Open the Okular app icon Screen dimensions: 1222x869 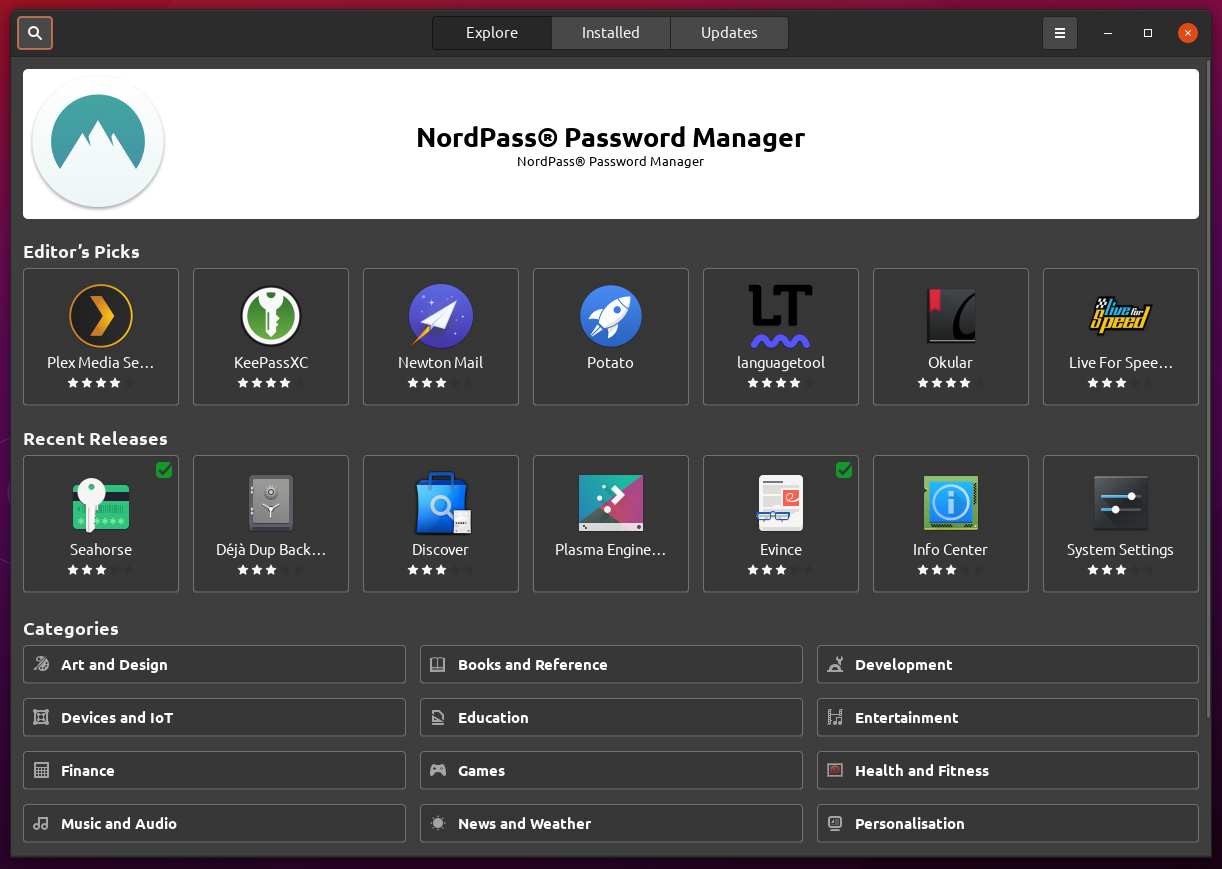pyautogui.click(x=951, y=316)
